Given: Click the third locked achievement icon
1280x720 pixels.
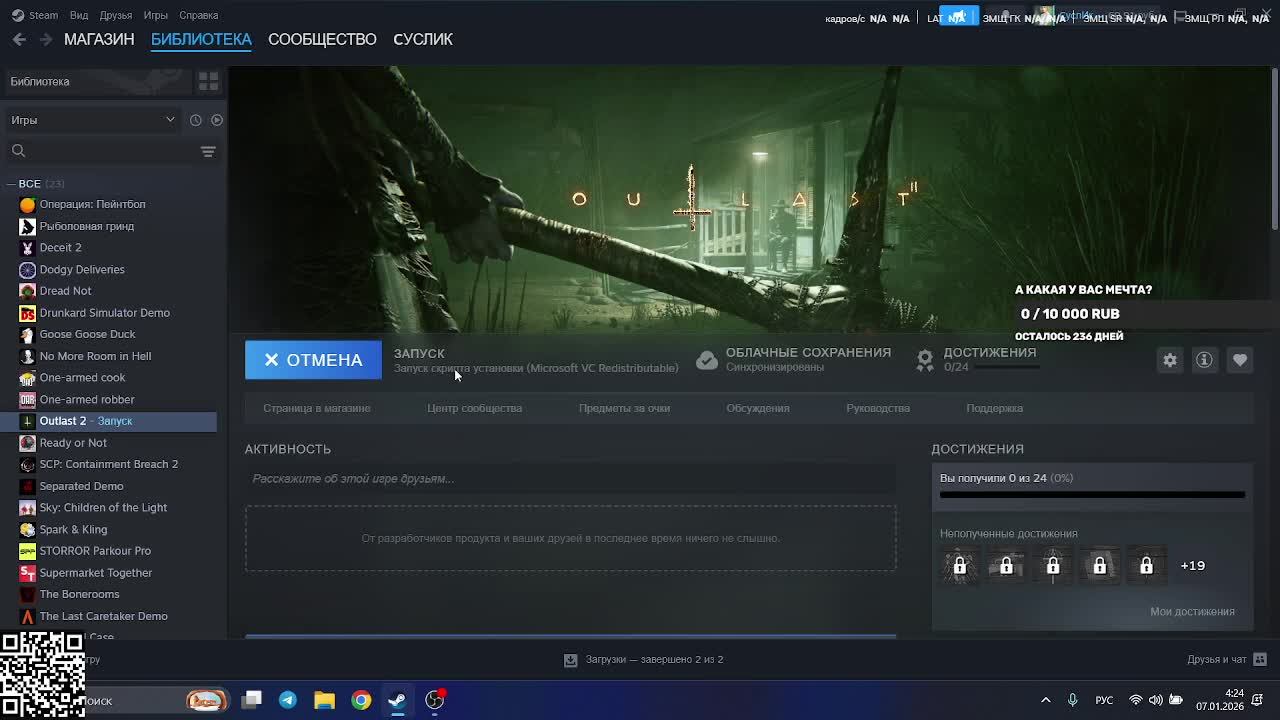Looking at the screenshot, I should (x=1053, y=566).
